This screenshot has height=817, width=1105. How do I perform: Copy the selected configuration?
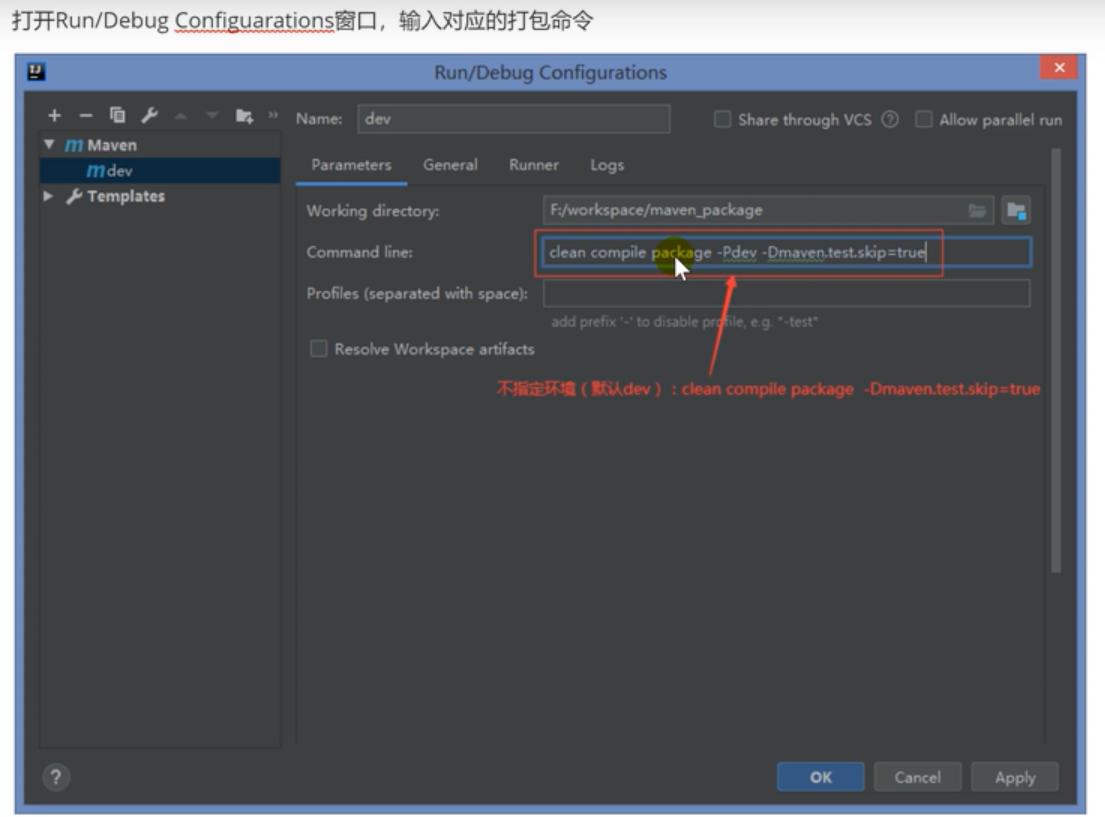tap(117, 115)
